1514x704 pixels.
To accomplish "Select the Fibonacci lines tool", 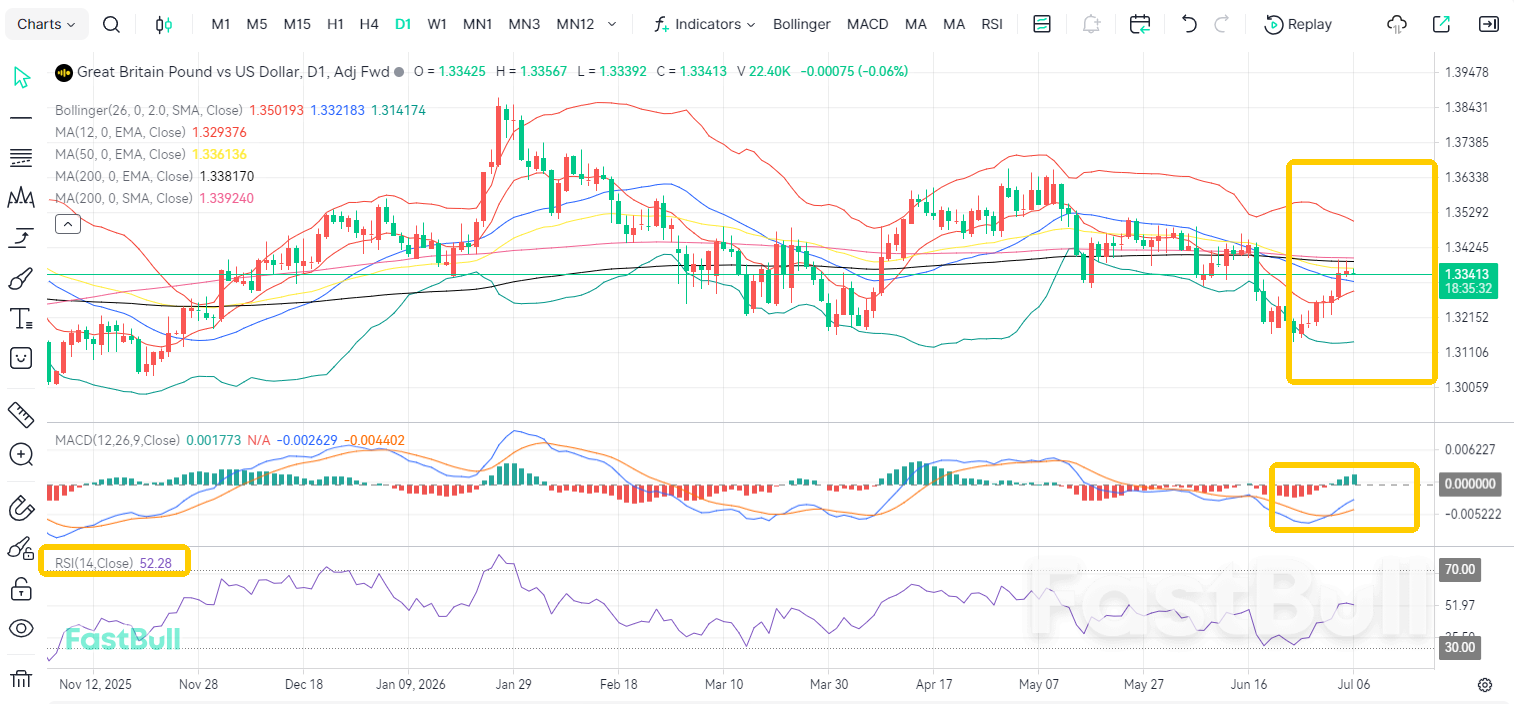I will [21, 158].
